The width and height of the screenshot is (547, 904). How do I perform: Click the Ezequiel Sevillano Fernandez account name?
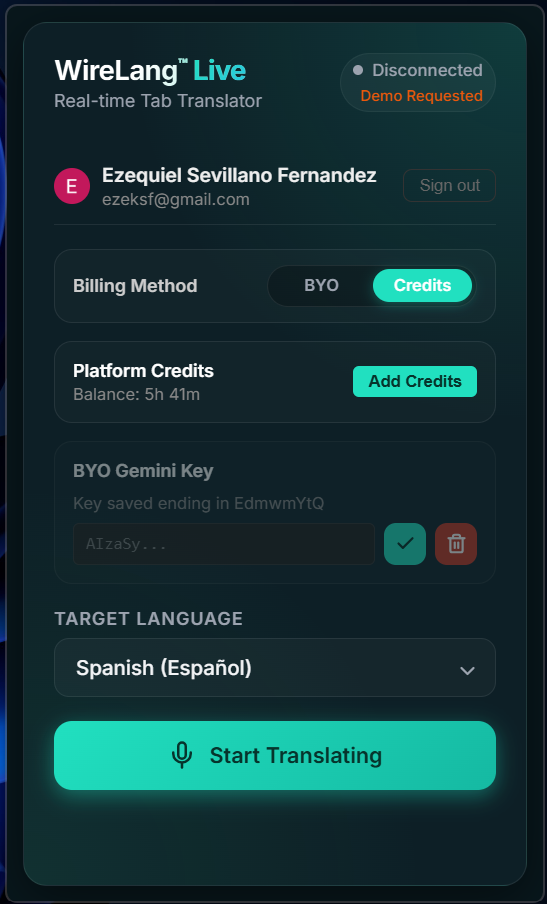pyautogui.click(x=239, y=175)
